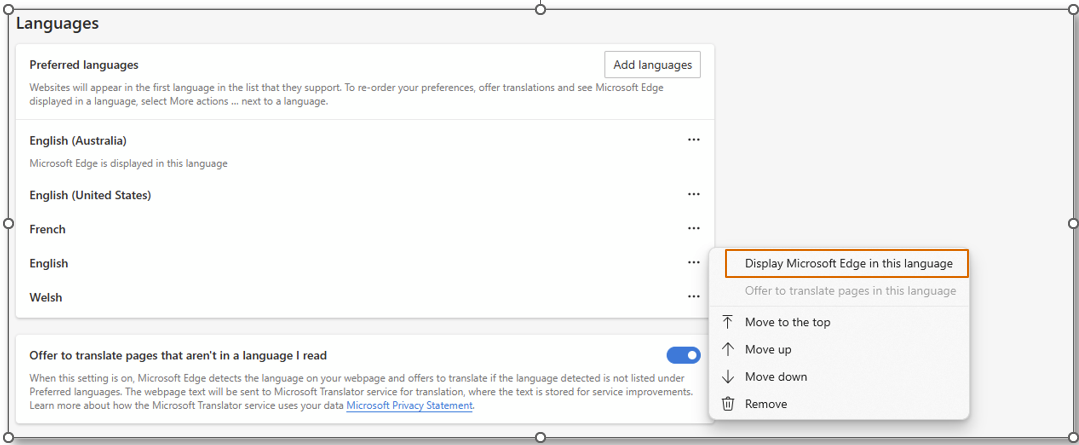Click the Move to the top arrow icon
This screenshot has height=445, width=1079.
[728, 322]
